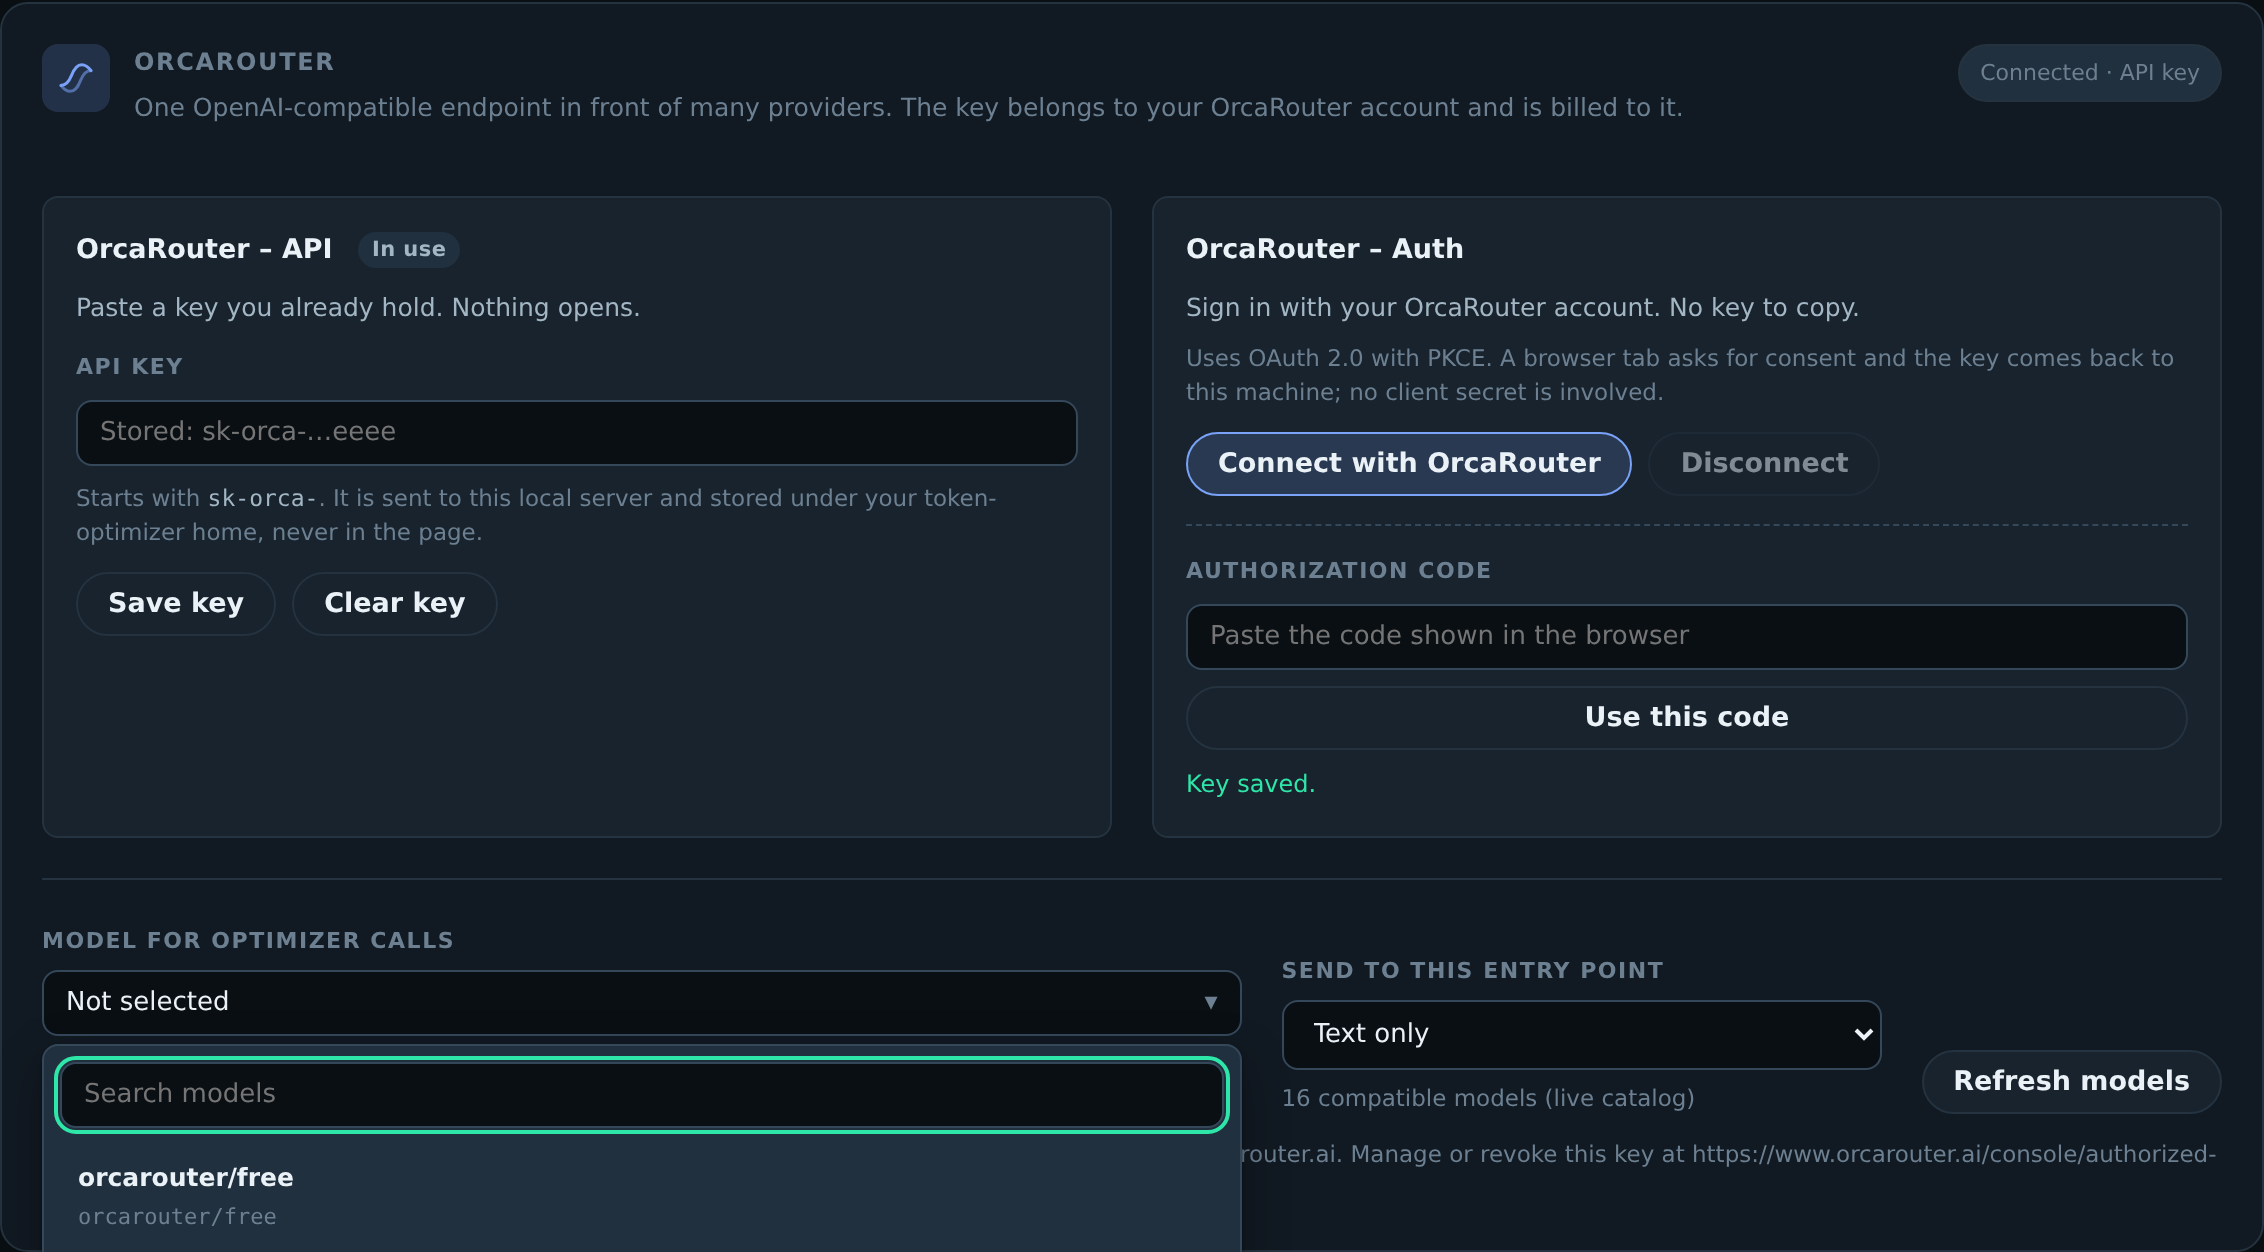This screenshot has height=1252, width=2264.
Task: Click the Connected · API key status badge
Action: [x=2089, y=73]
